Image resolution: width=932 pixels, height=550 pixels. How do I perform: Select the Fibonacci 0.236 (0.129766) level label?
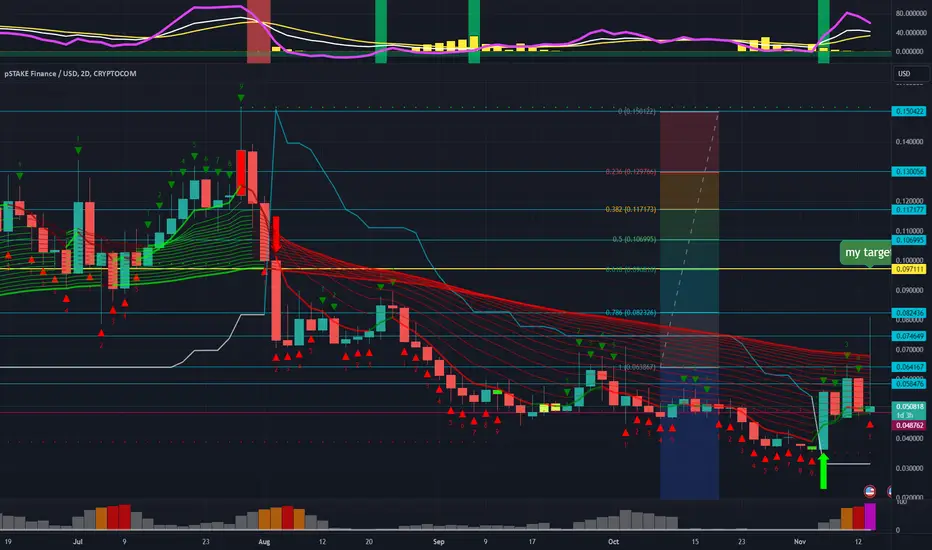point(631,172)
